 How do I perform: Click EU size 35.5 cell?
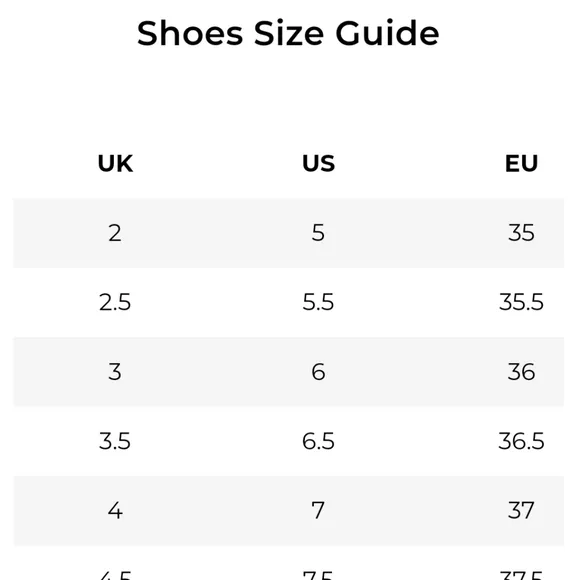coord(521,302)
